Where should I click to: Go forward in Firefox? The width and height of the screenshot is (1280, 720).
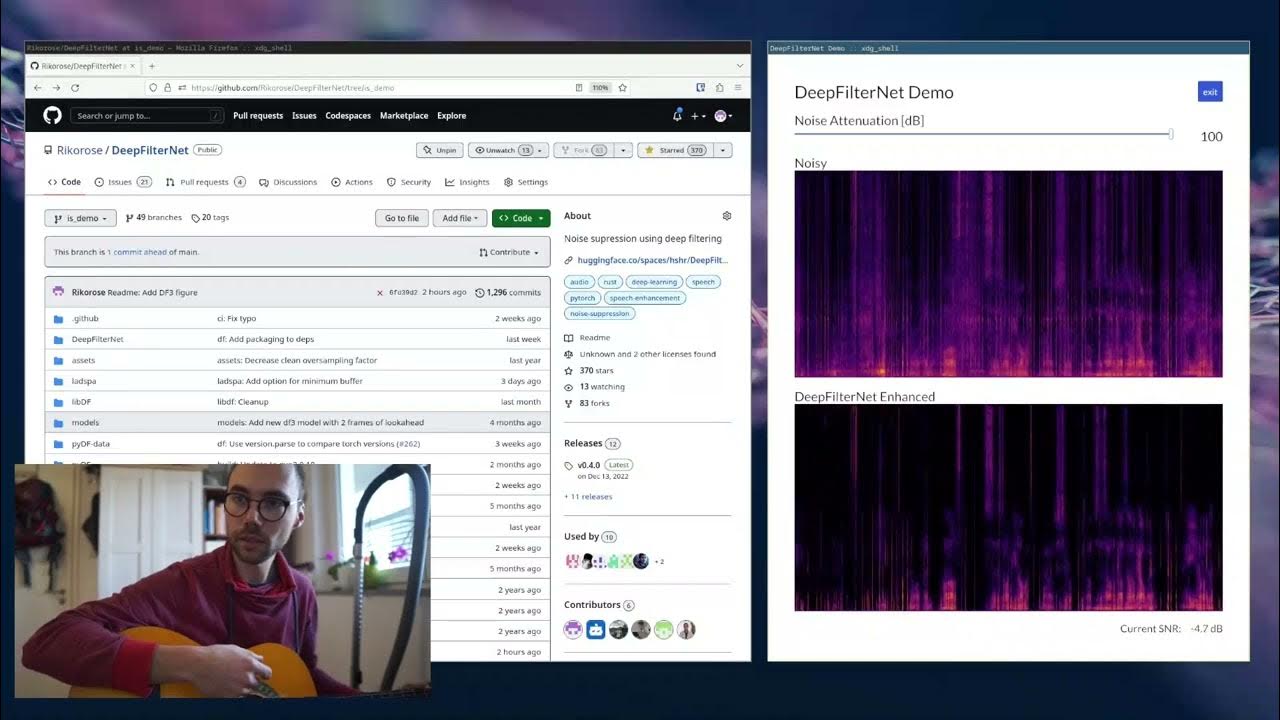point(56,88)
